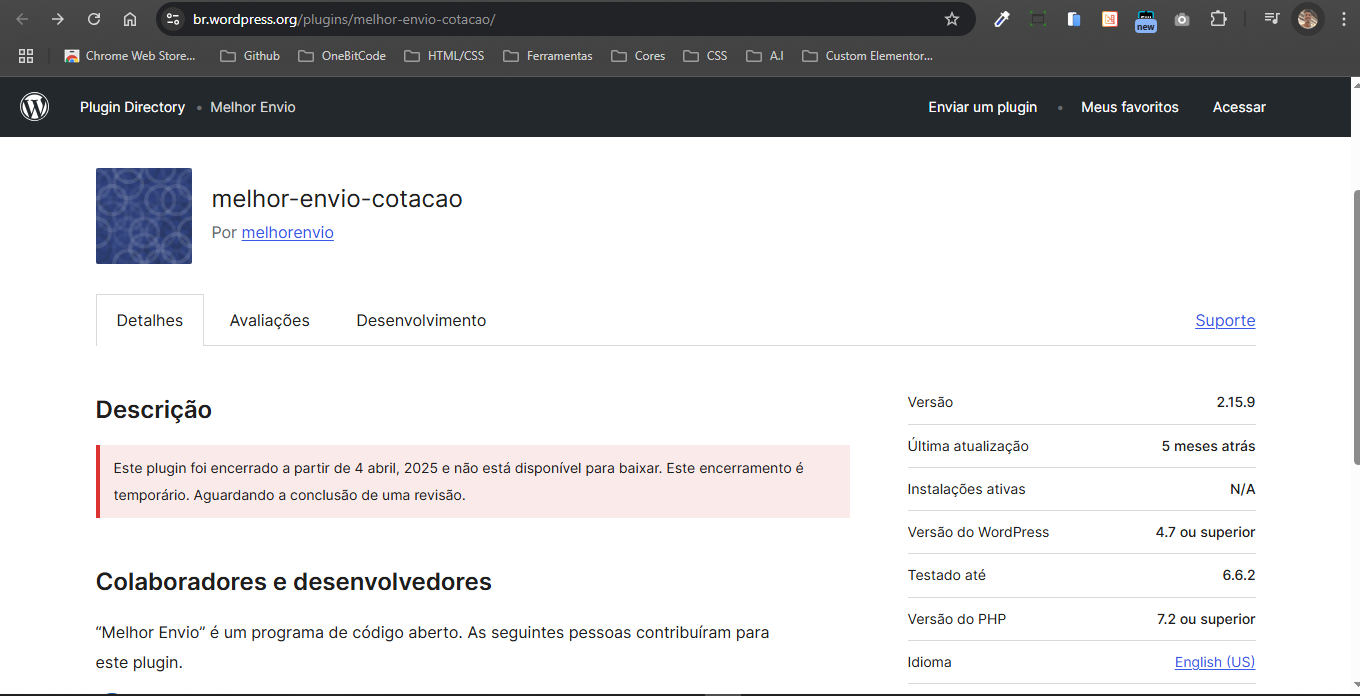This screenshot has width=1360, height=696.
Task: Open the browser home page
Action: pos(130,19)
